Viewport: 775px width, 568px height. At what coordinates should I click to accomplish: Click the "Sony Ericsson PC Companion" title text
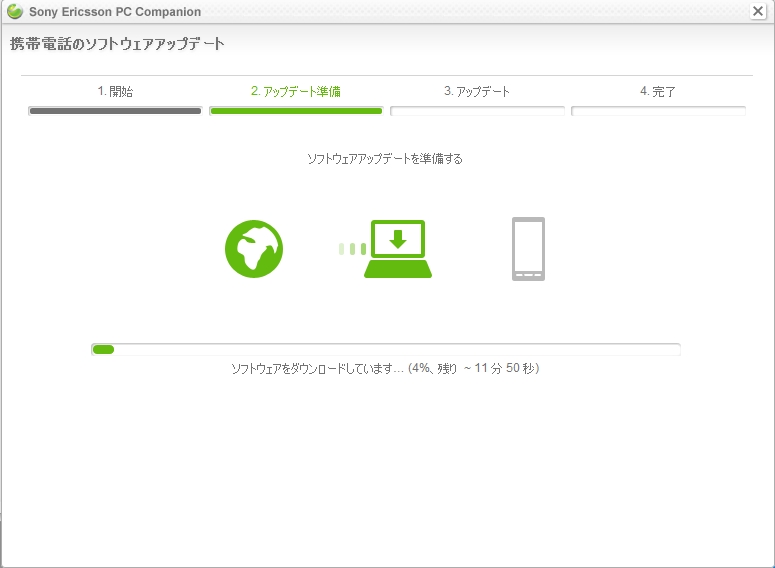click(x=115, y=12)
